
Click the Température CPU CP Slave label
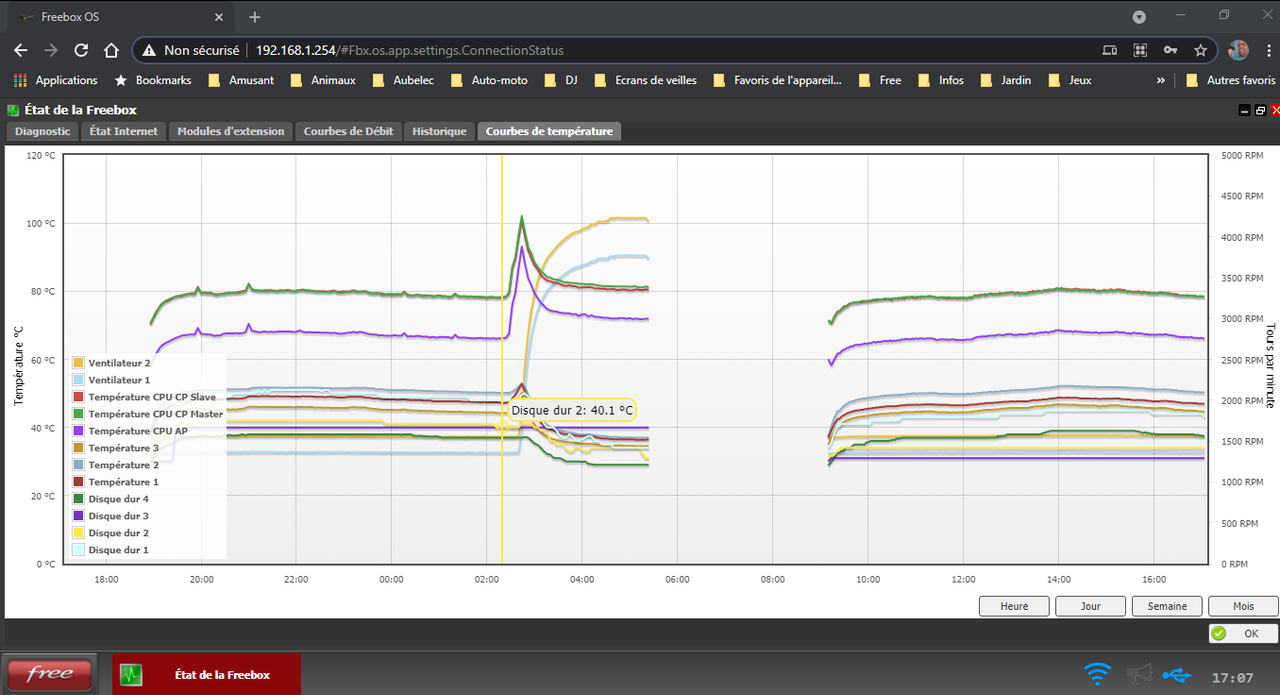coord(152,397)
